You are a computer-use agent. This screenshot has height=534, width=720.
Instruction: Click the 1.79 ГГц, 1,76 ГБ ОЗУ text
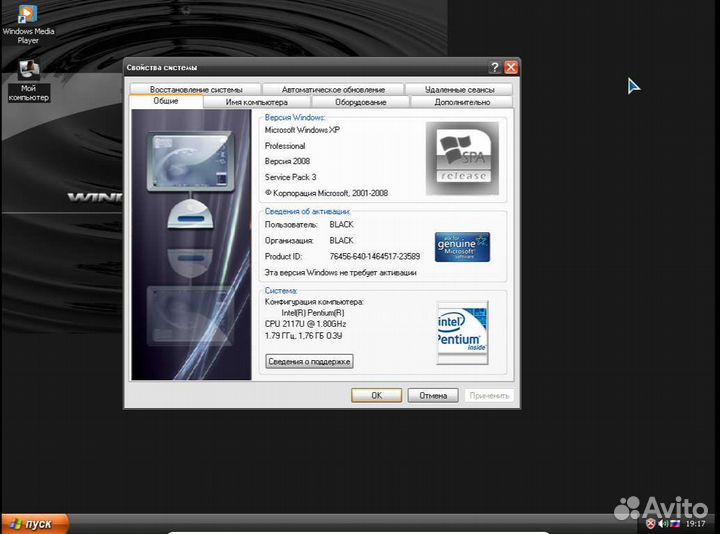303,336
